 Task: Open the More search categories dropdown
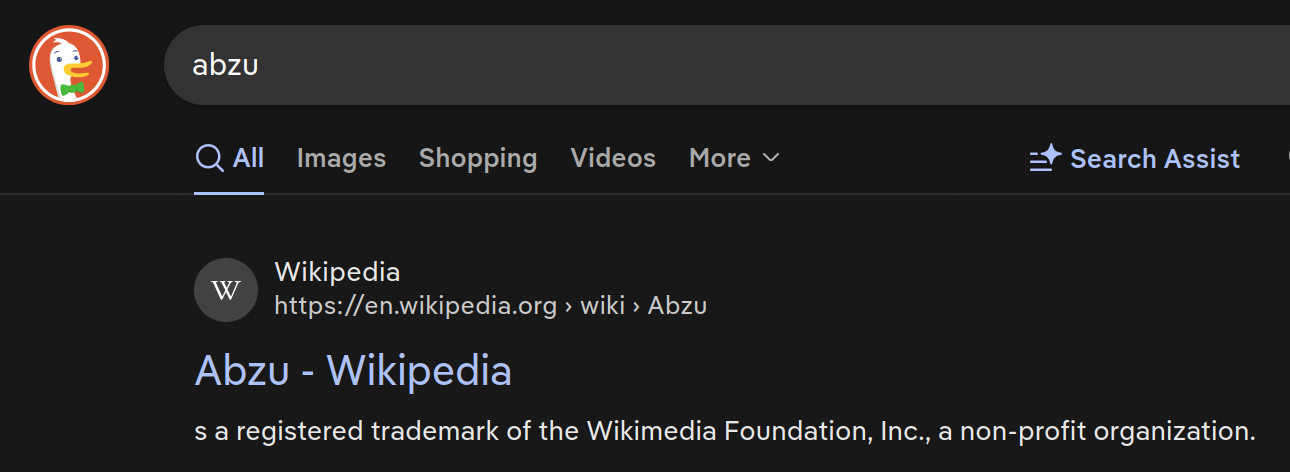(x=734, y=158)
